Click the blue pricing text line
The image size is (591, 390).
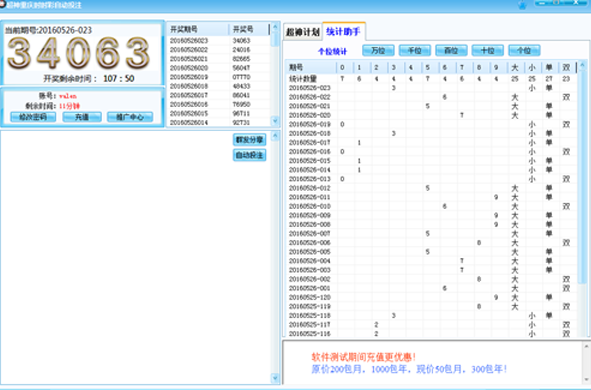[x=409, y=369]
